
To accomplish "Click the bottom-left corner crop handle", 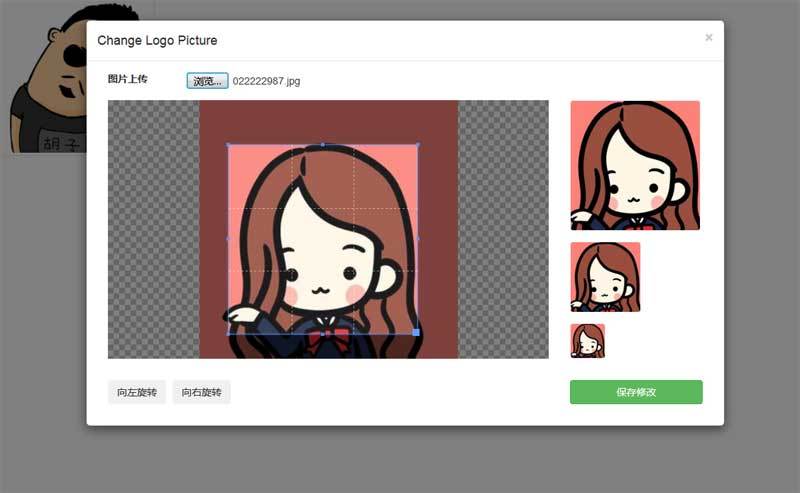I will coord(229,333).
